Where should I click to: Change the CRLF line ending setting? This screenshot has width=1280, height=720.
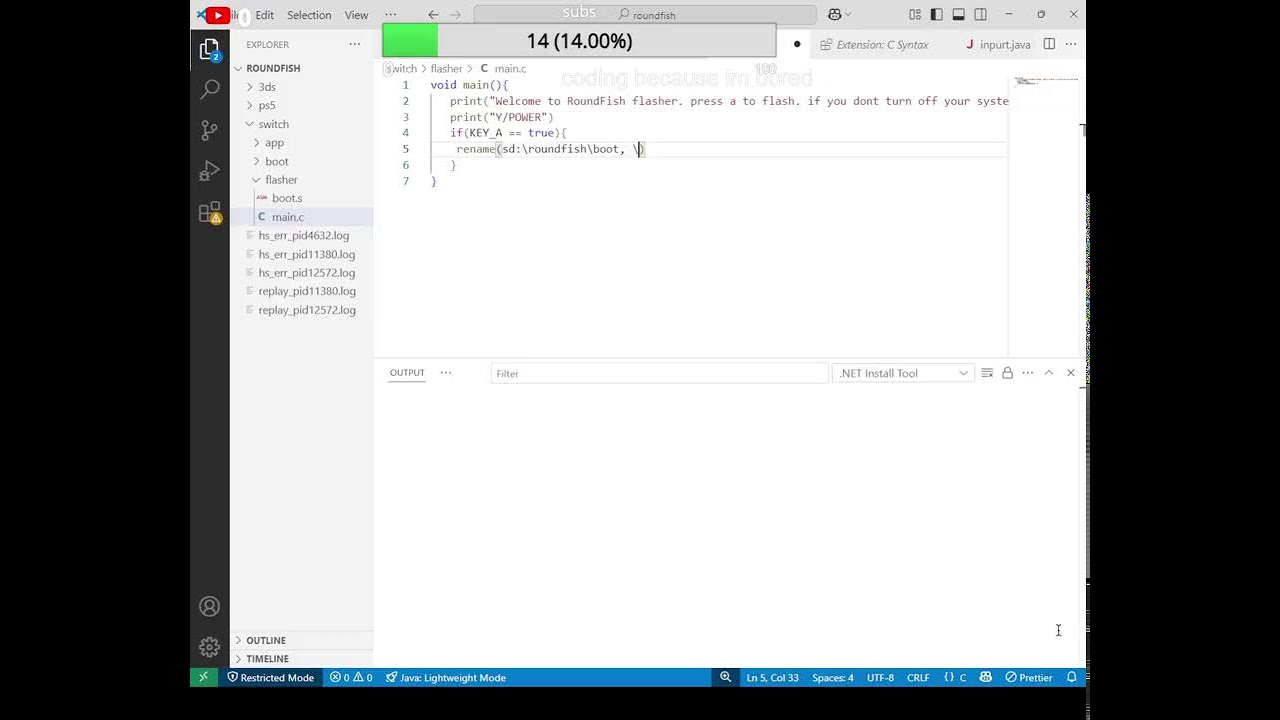918,677
